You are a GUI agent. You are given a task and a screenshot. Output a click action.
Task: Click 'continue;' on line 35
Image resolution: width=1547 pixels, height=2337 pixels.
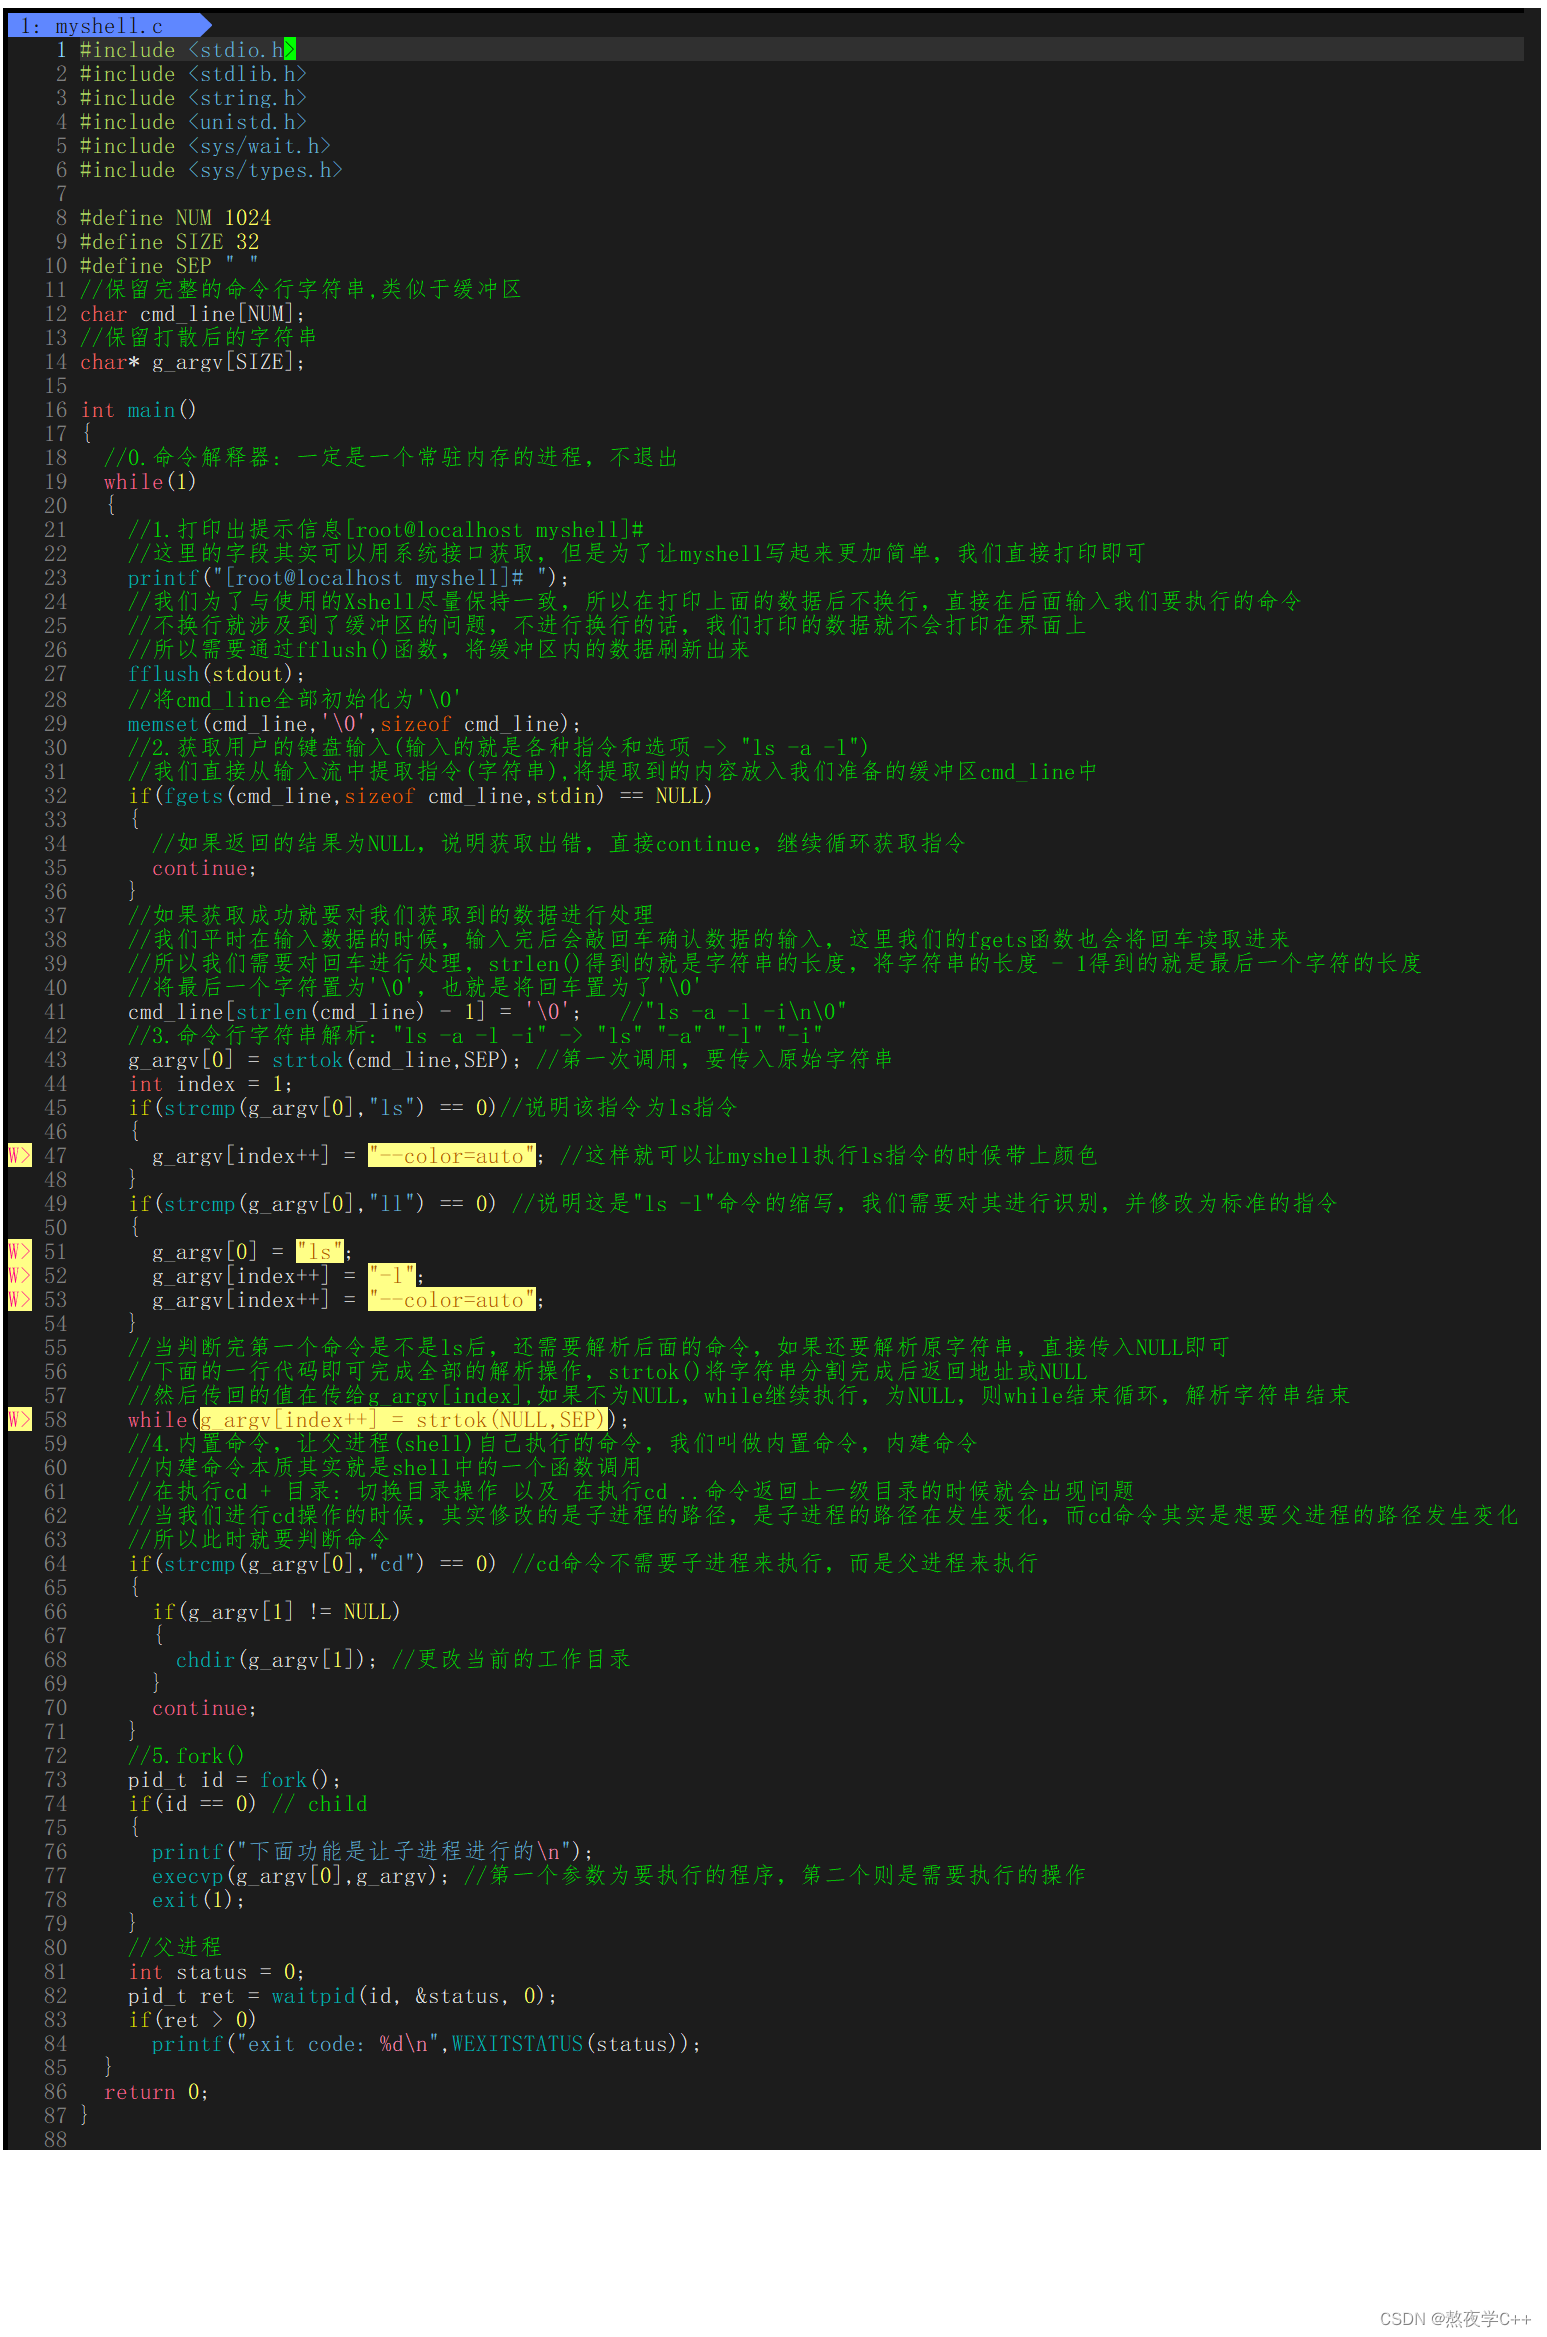[x=204, y=868]
